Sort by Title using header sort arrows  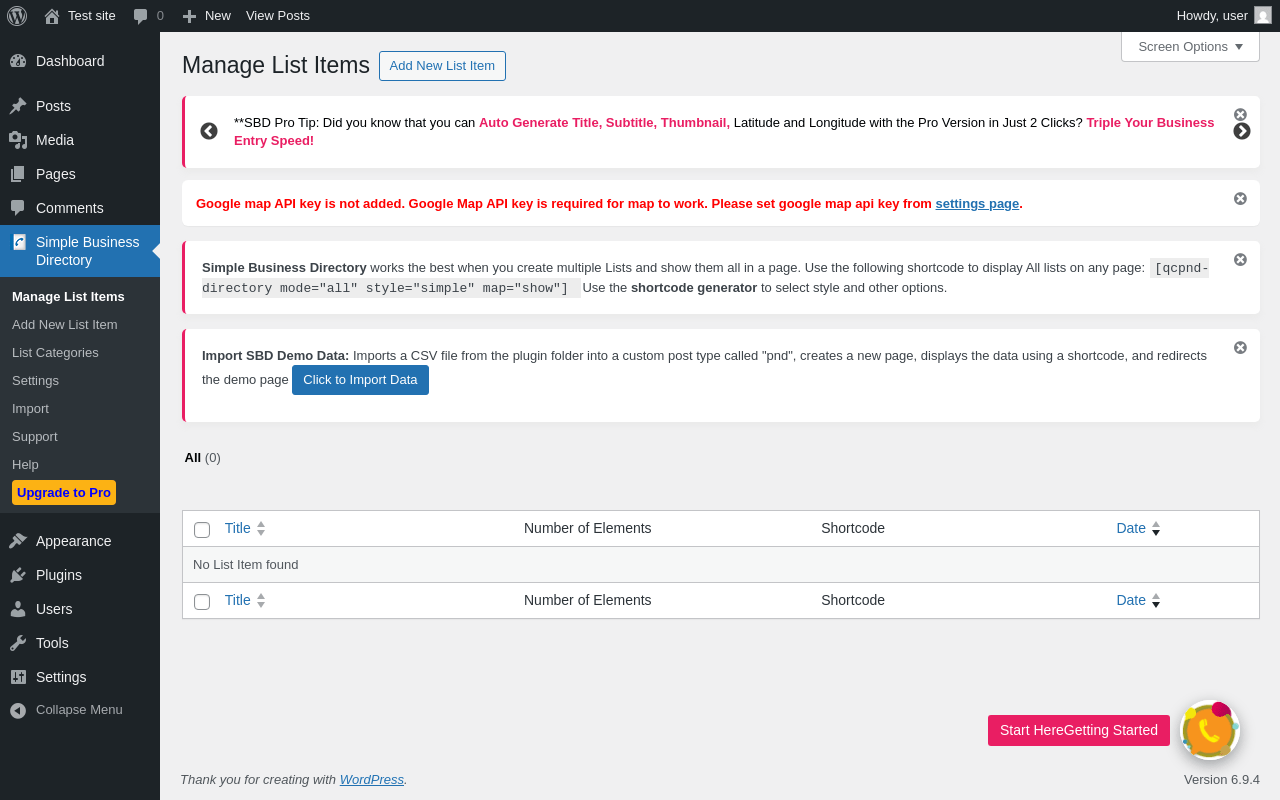point(261,528)
